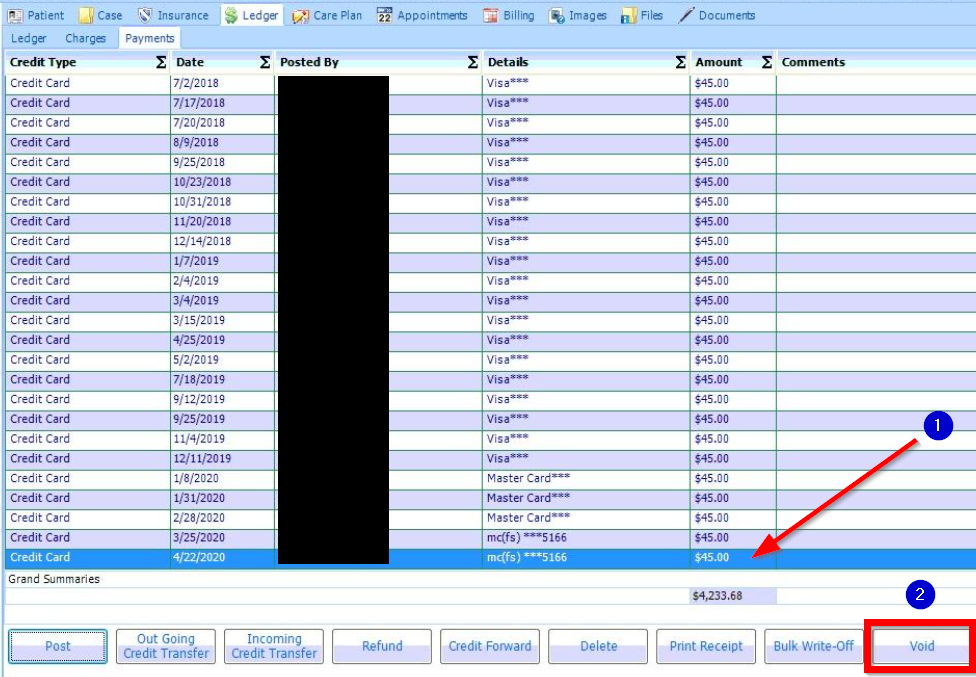Select the Payments sub-tab

click(x=149, y=38)
